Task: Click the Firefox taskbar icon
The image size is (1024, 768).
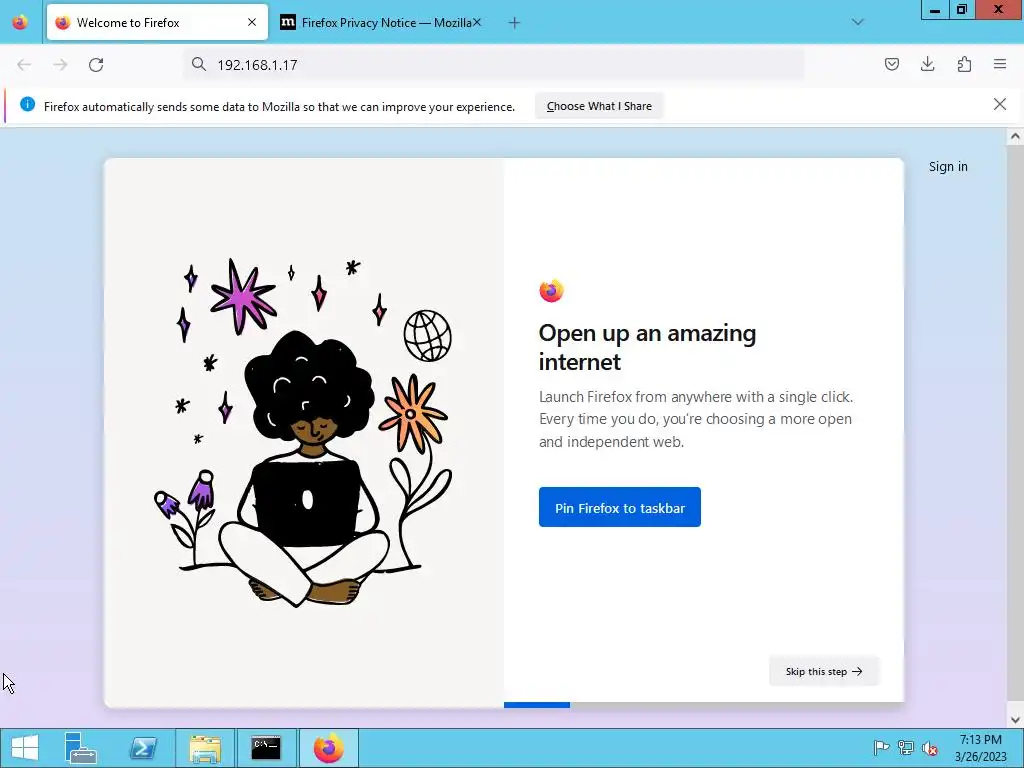Action: coord(328,748)
